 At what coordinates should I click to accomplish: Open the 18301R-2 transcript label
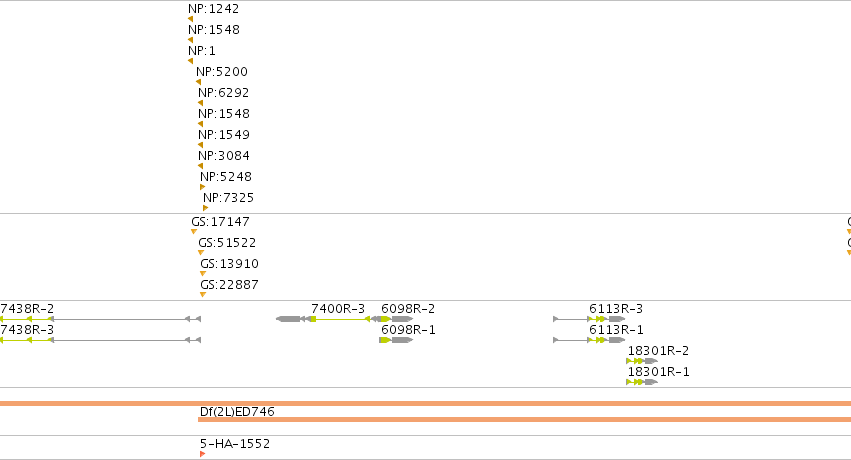coord(658,351)
